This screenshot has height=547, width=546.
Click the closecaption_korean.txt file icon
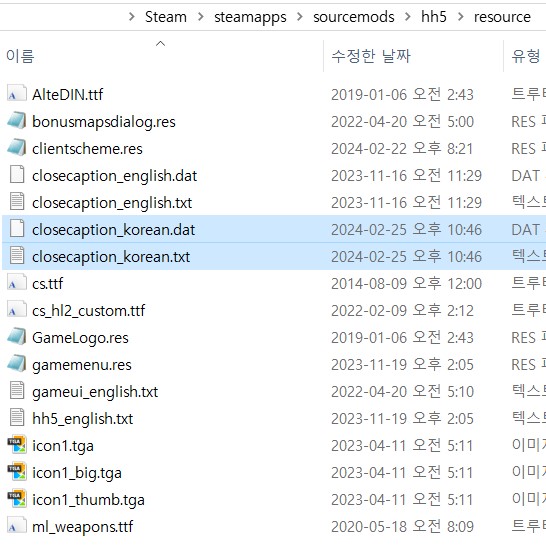click(x=16, y=256)
